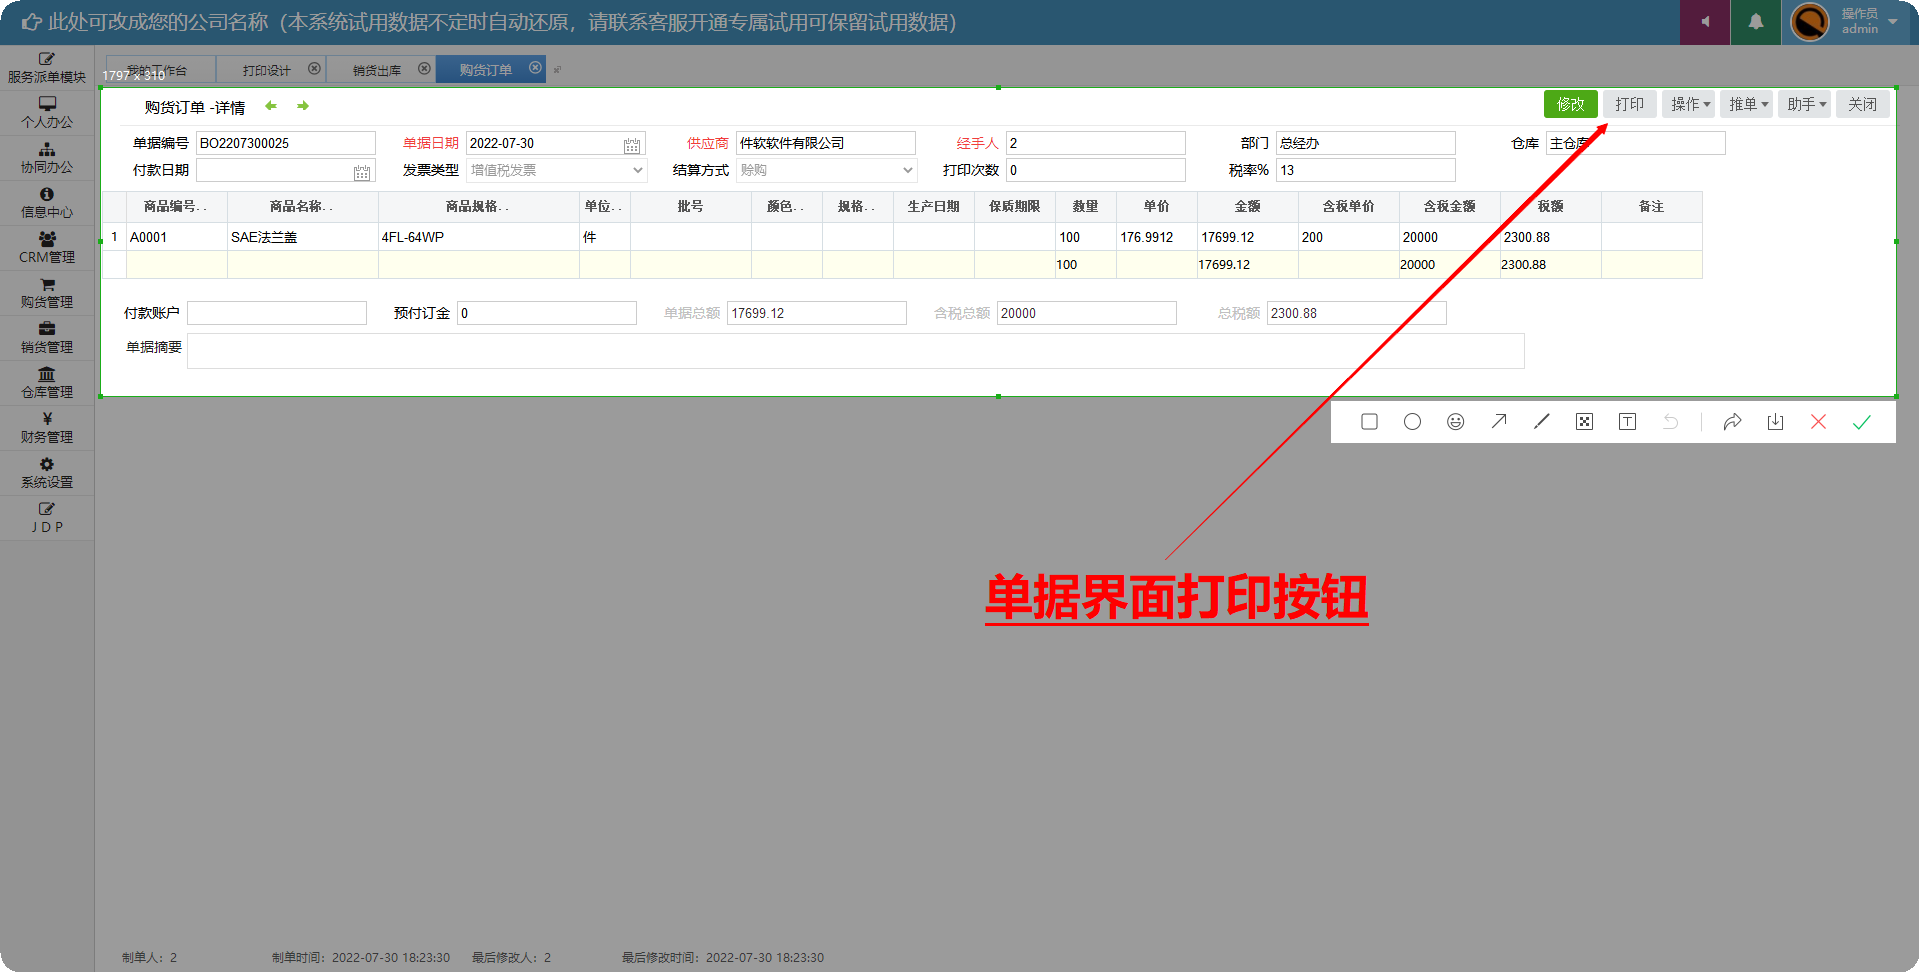This screenshot has height=972, width=1919.
Task: Switch to 销货出库 tab
Action: pos(380,70)
